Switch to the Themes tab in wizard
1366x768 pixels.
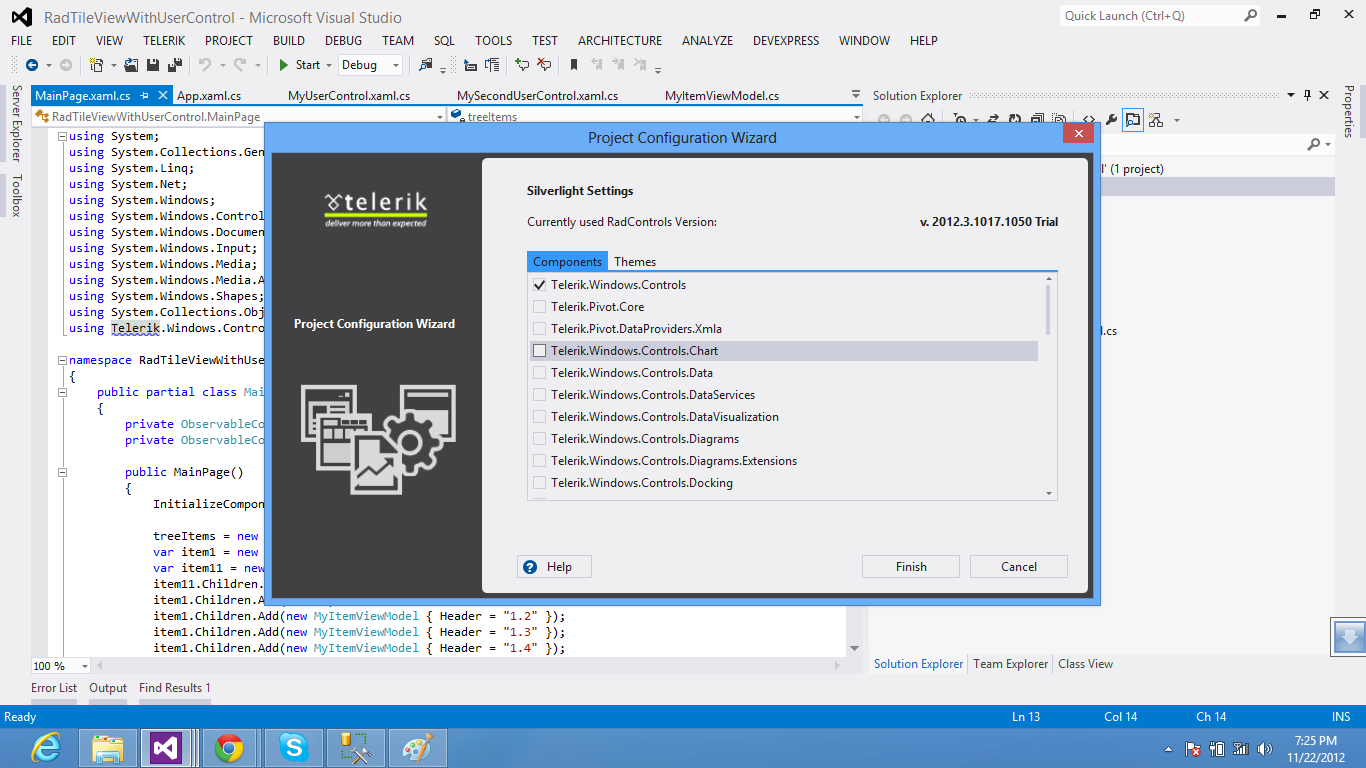pos(635,261)
